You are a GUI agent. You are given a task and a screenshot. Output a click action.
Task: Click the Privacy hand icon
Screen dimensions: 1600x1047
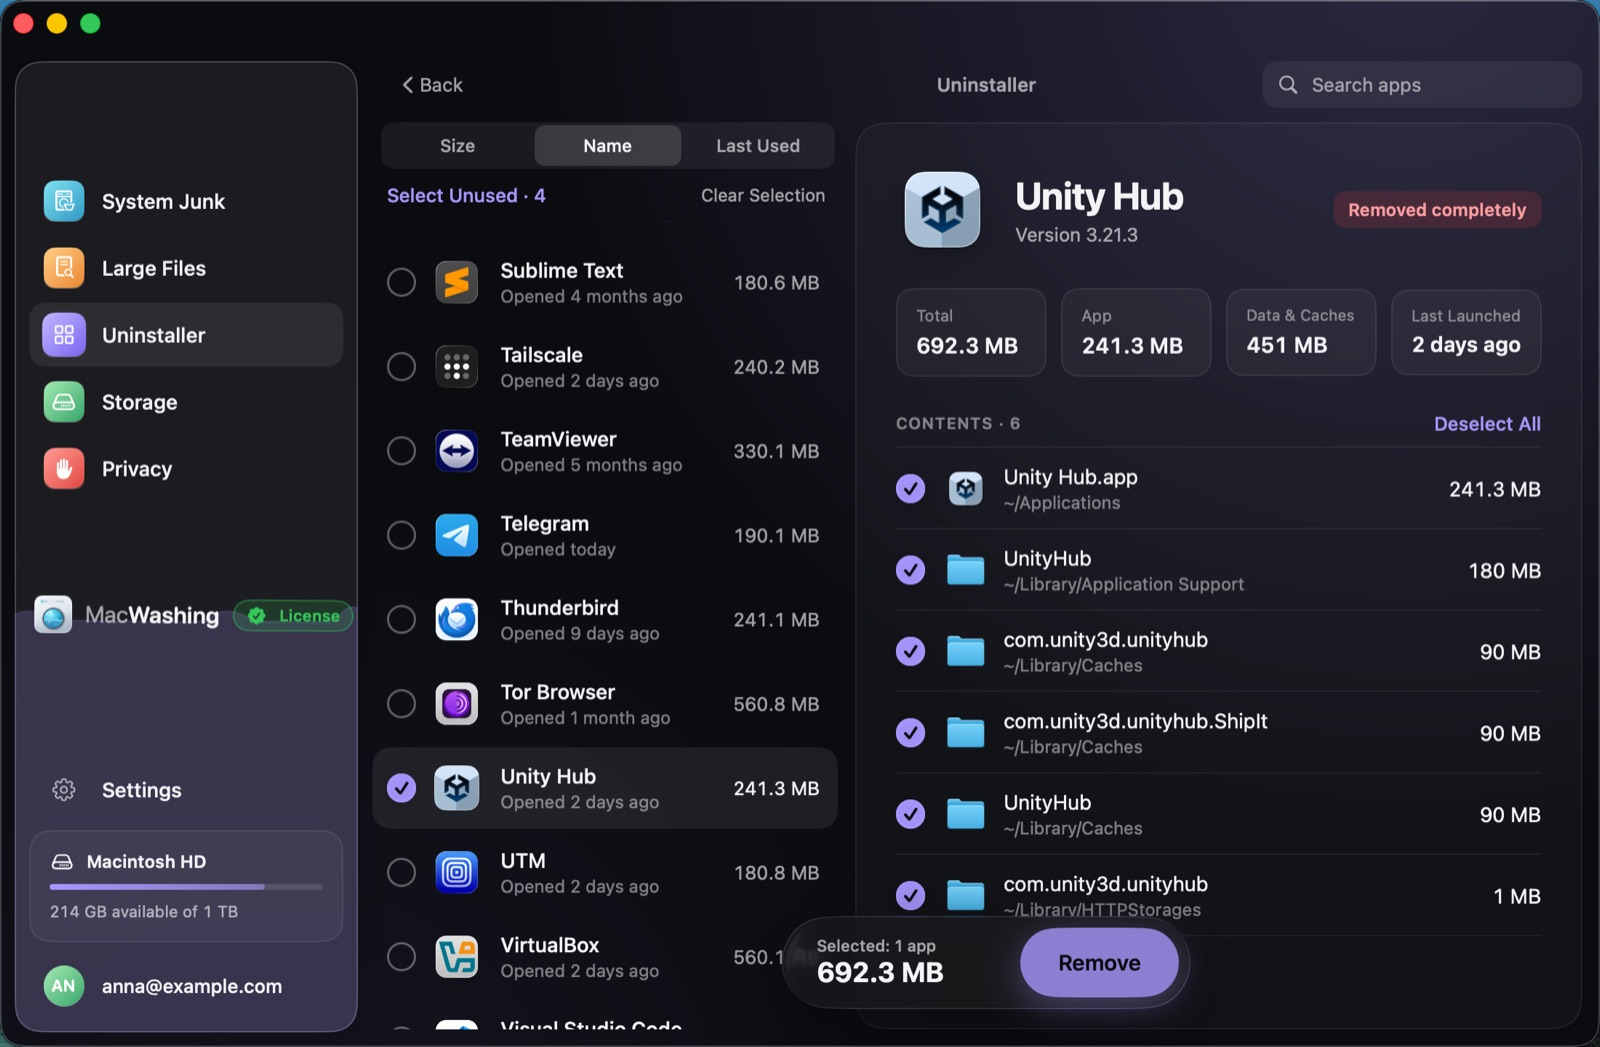(64, 469)
